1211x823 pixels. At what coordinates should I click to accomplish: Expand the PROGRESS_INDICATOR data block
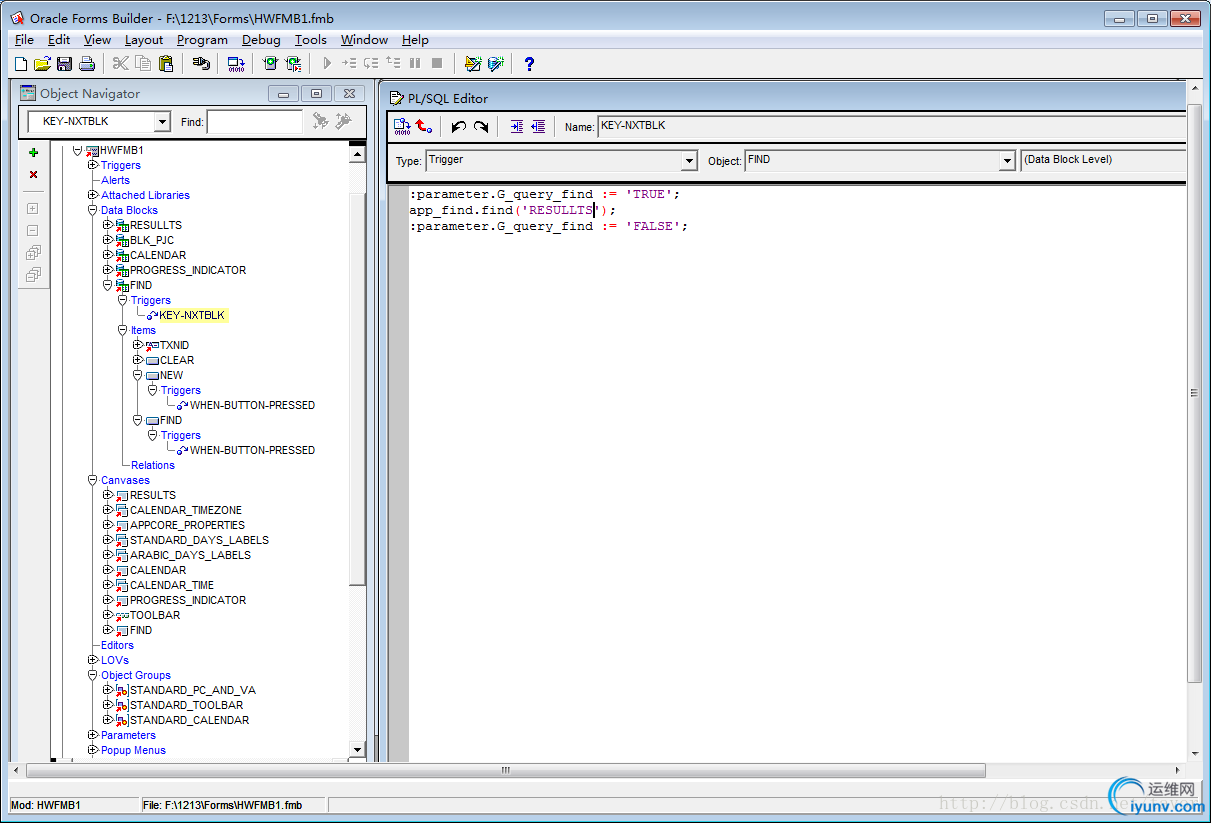(x=108, y=270)
